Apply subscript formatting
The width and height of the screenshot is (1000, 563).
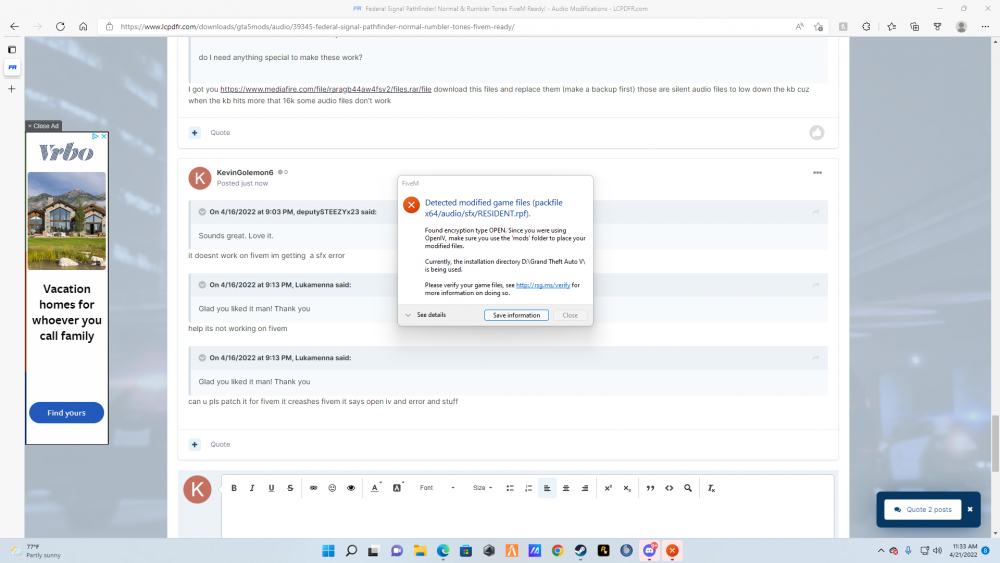[x=627, y=488]
